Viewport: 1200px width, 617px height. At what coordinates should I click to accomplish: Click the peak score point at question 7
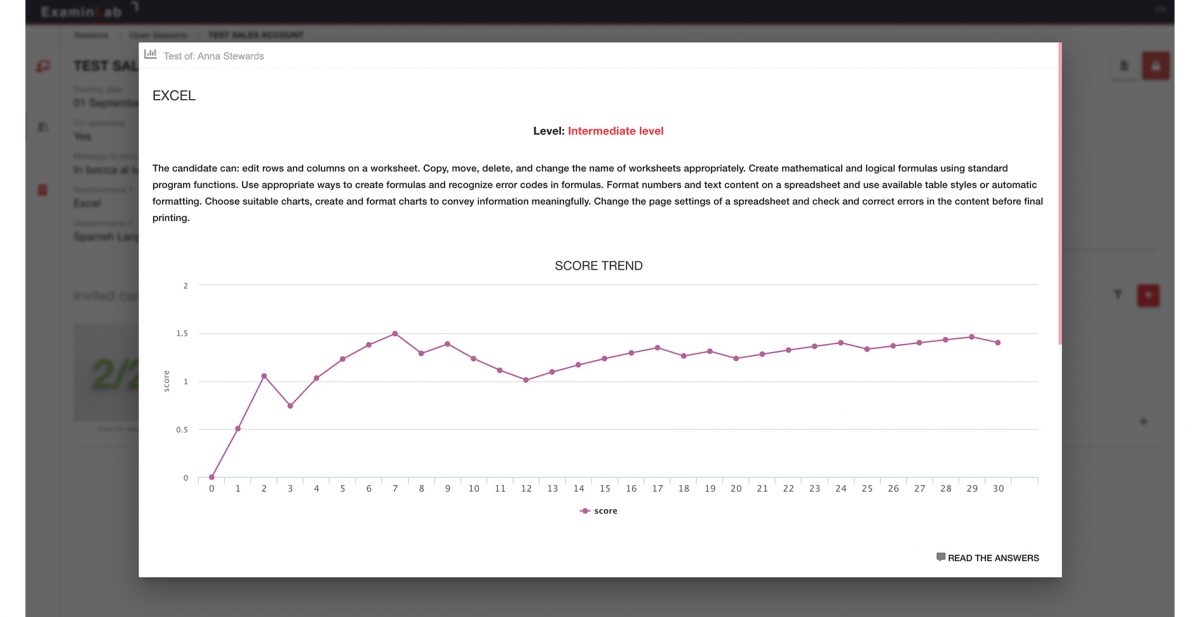coord(395,333)
